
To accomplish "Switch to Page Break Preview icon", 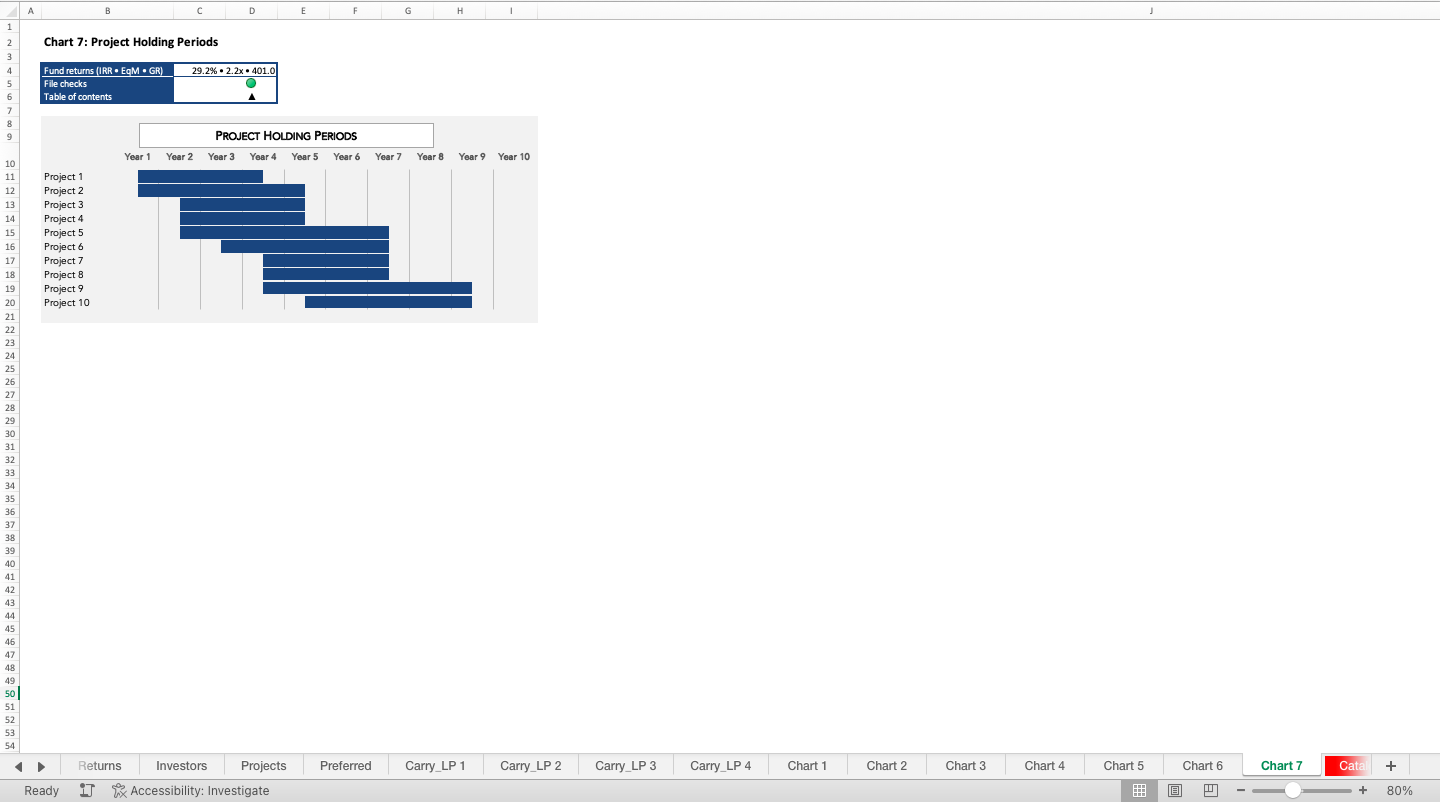I will pos(1211,791).
